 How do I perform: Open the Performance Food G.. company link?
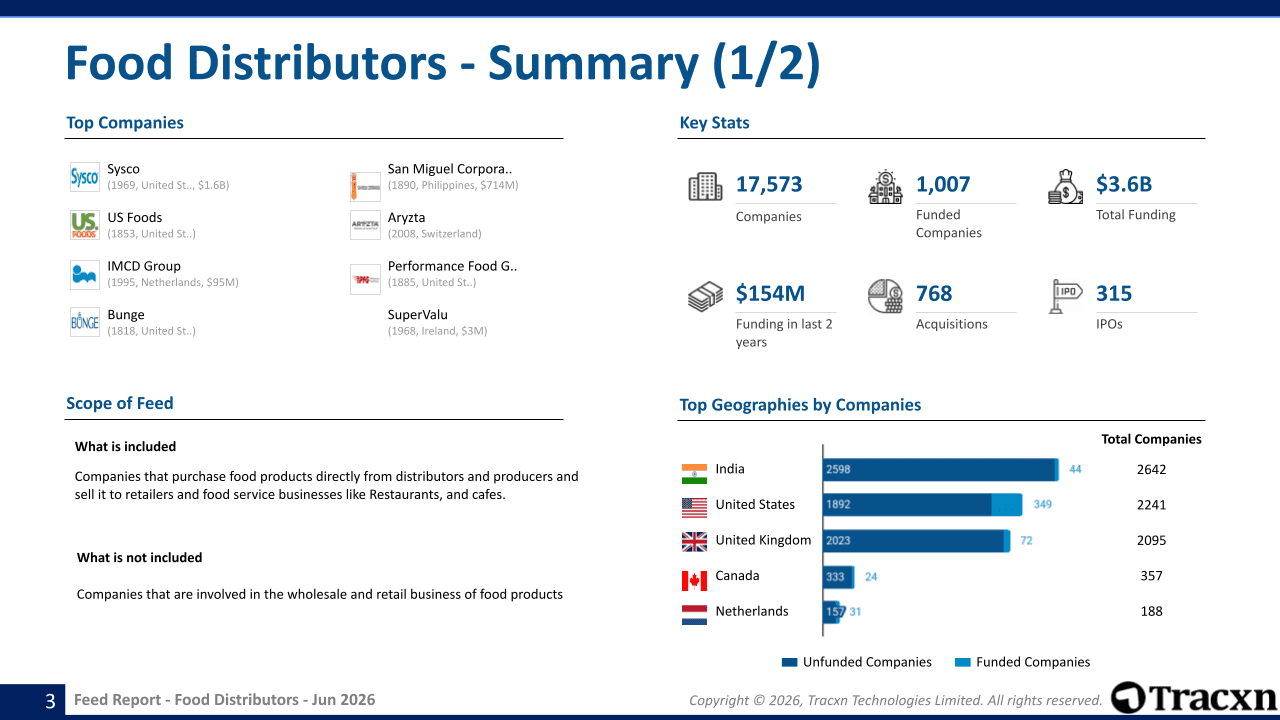click(452, 266)
